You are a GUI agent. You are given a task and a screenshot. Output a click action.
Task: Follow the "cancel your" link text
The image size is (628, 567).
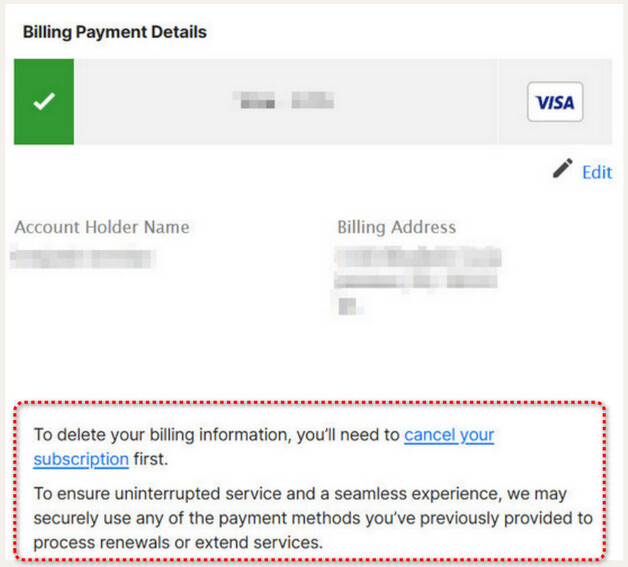point(449,435)
